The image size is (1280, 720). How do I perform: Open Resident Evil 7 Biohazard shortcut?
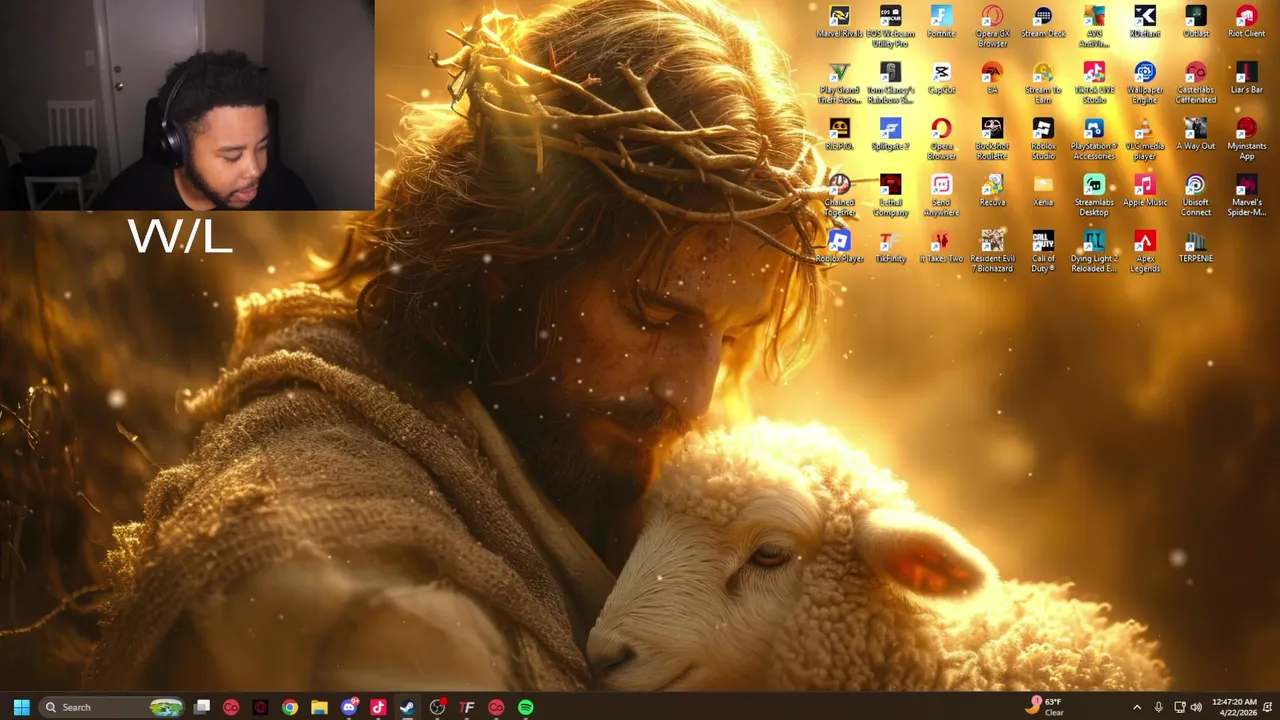(x=992, y=251)
